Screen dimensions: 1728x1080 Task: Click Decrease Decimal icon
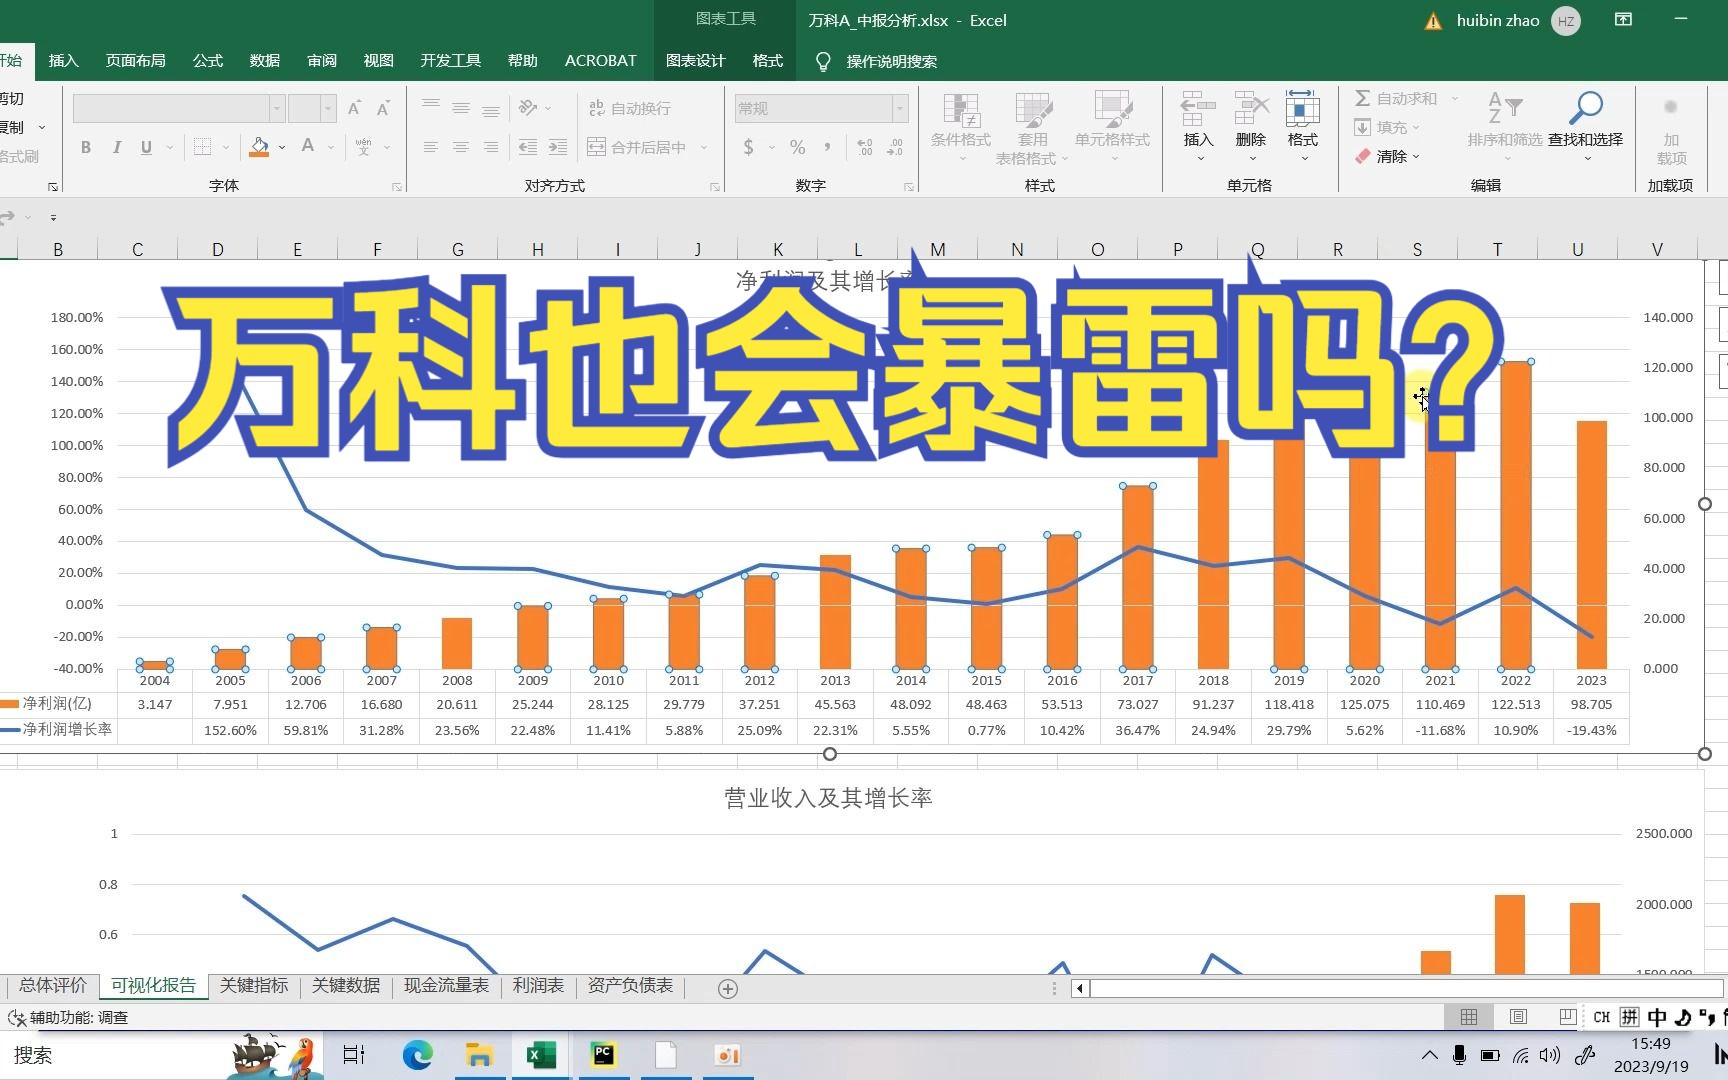(x=895, y=147)
